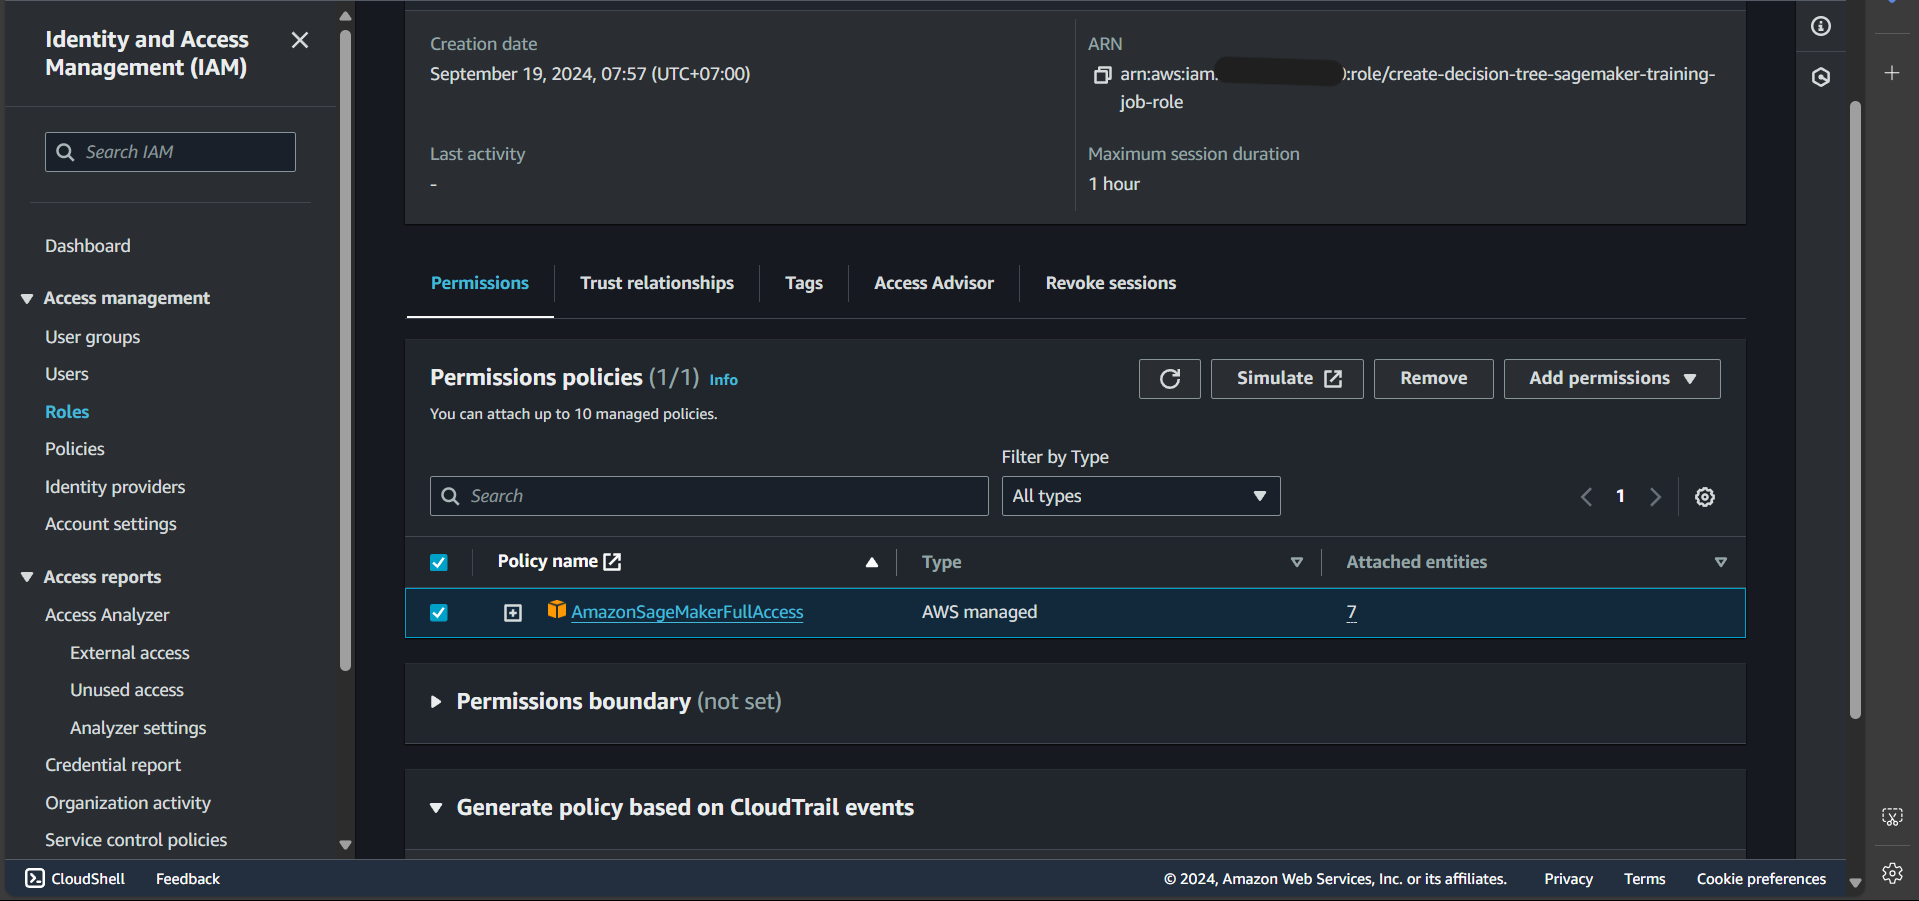Collapse Generate policy based on CloudTrail events
The height and width of the screenshot is (901, 1919).
click(436, 808)
